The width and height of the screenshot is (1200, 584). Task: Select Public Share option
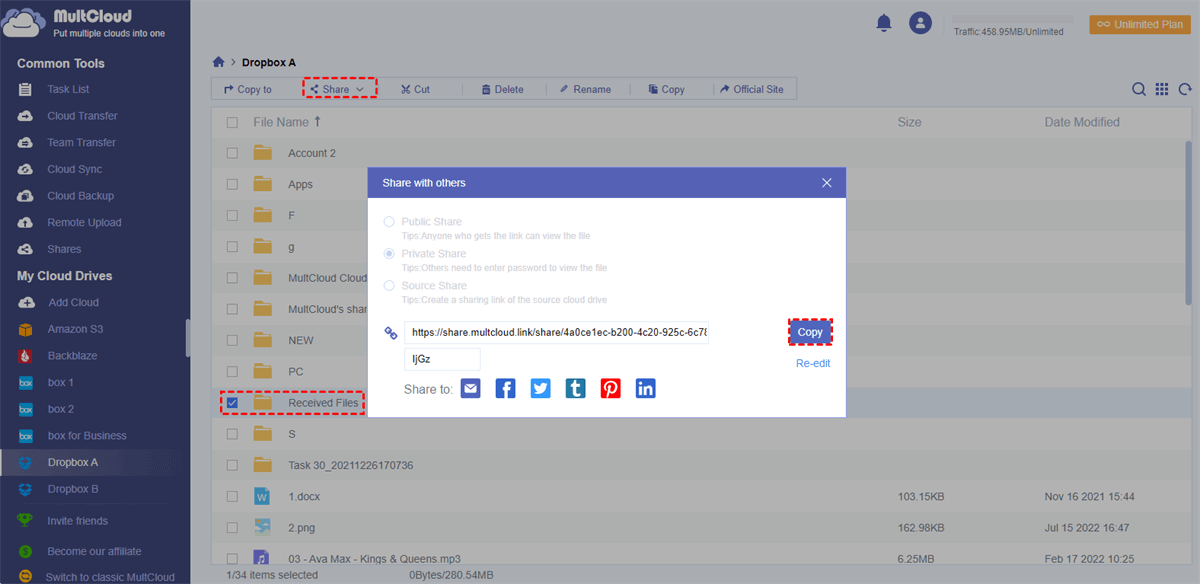tap(389, 222)
